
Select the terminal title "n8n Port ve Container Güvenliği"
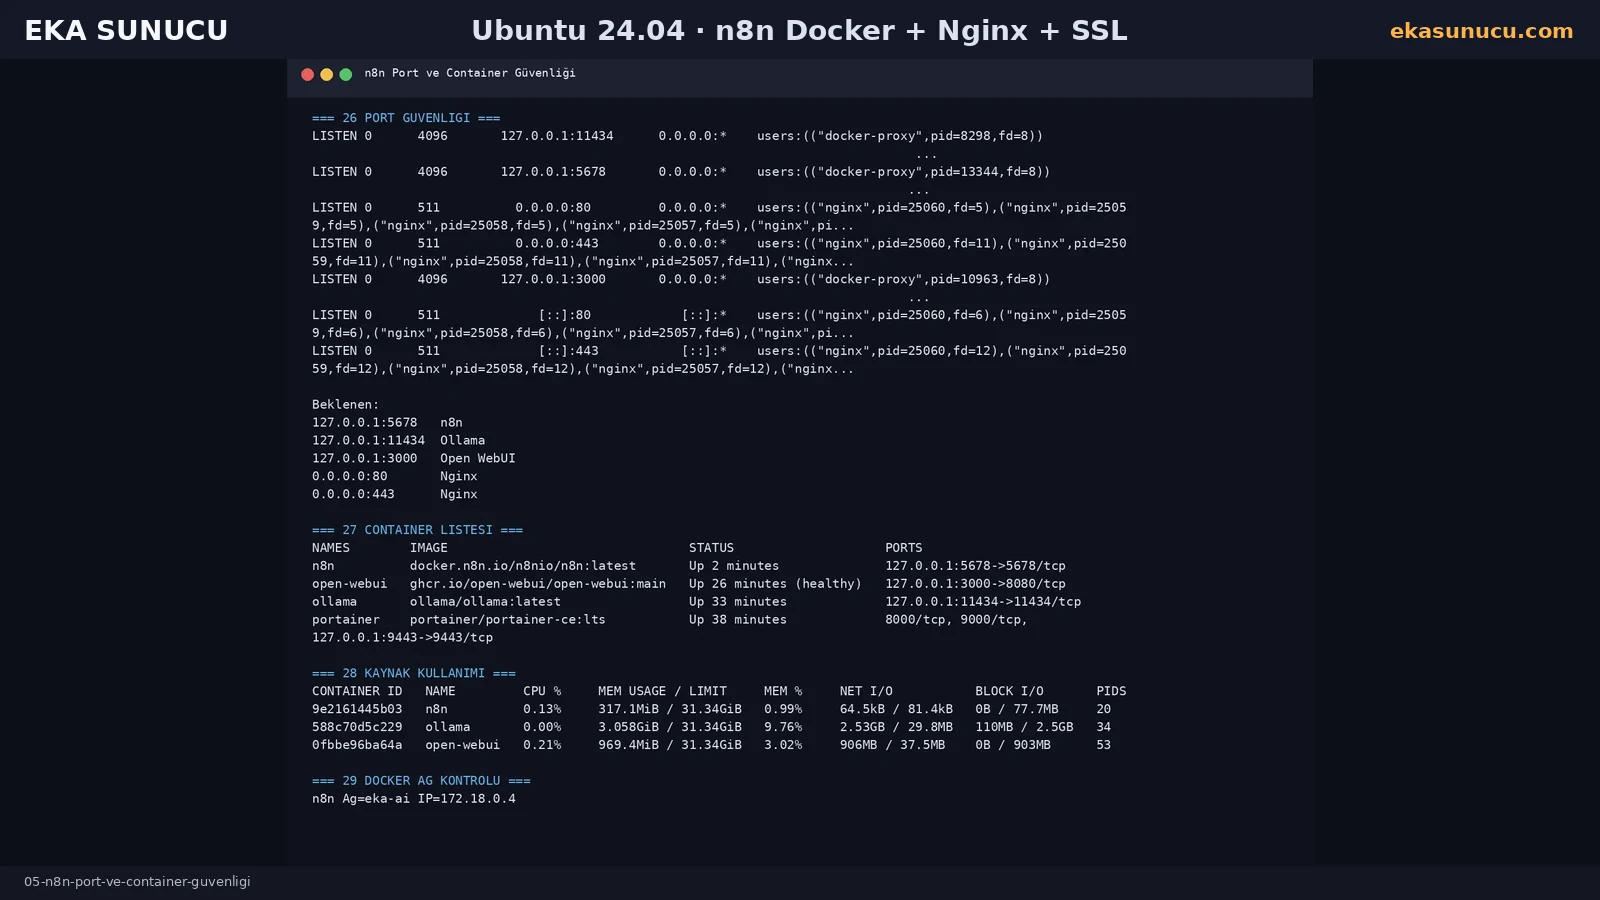pyautogui.click(x=470, y=73)
